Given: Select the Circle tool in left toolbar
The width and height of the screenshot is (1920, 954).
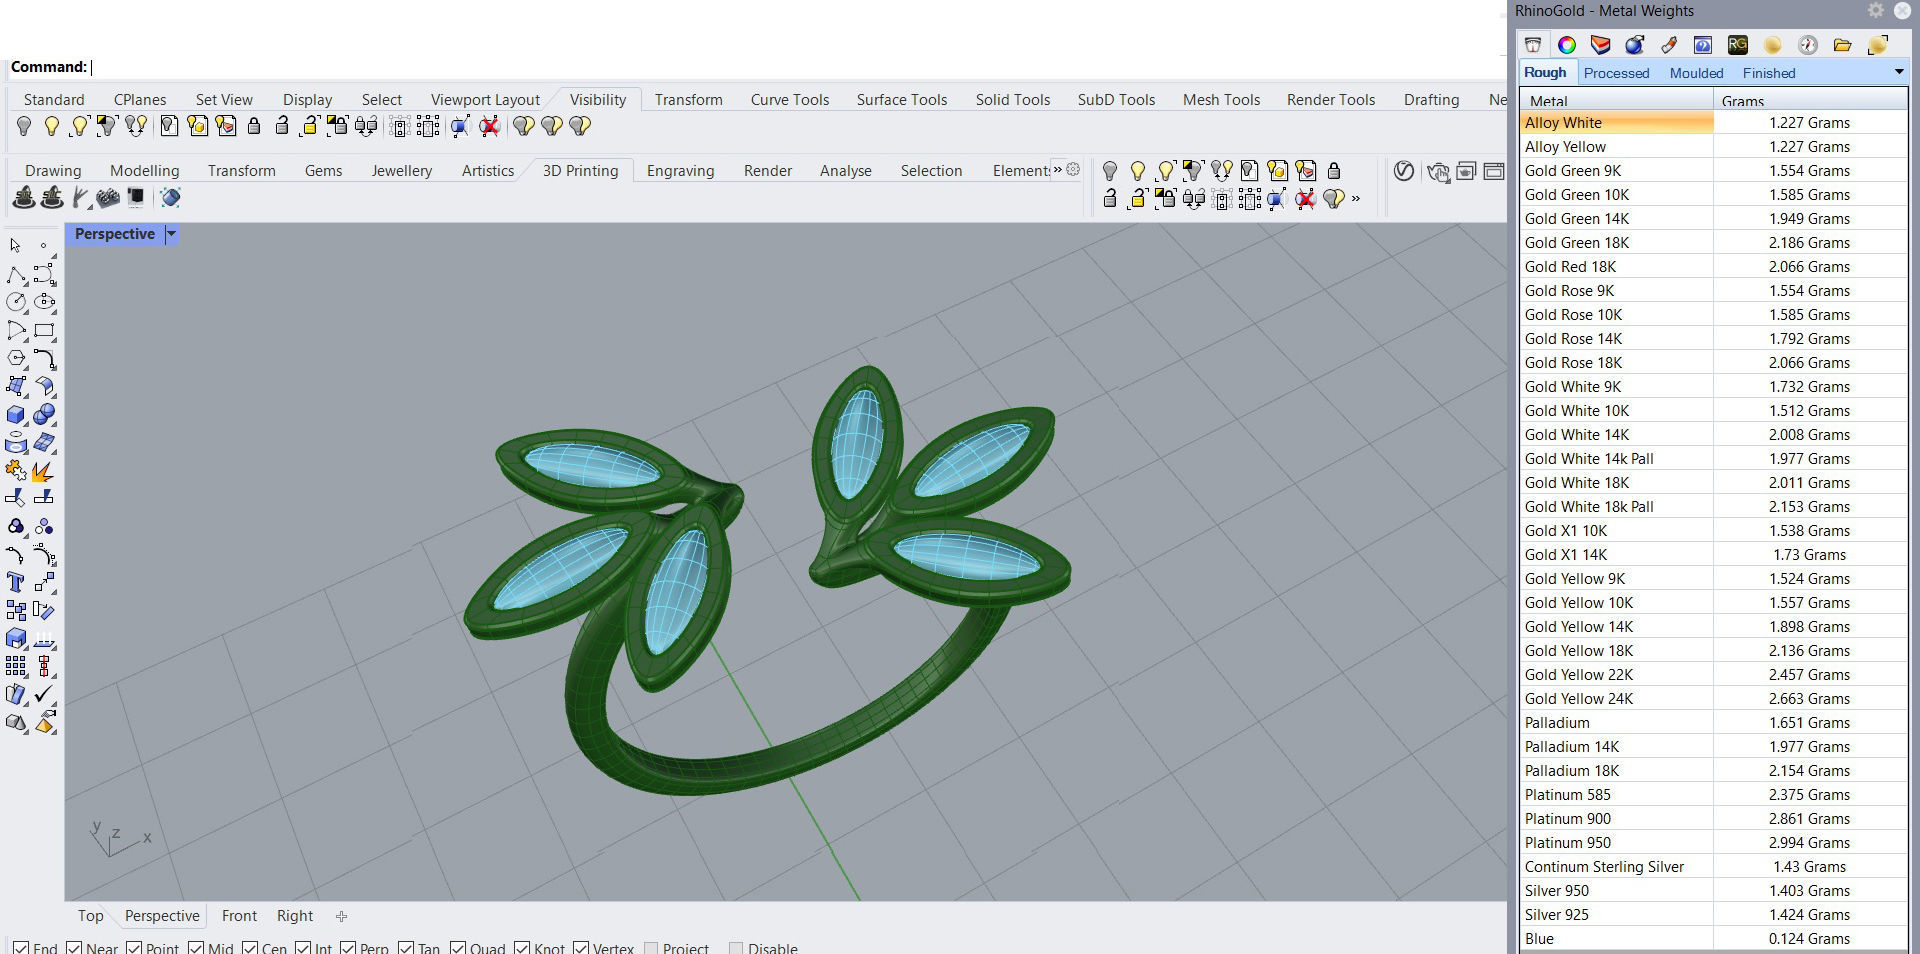Looking at the screenshot, I should click(16, 302).
